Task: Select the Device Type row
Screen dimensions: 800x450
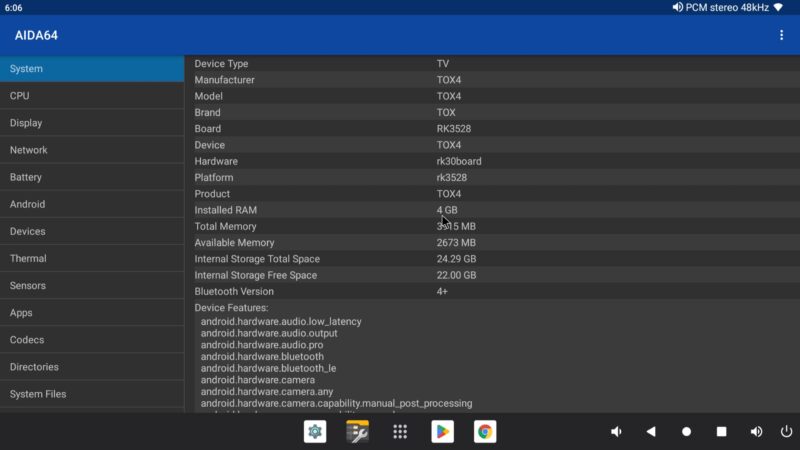Action: [492, 63]
